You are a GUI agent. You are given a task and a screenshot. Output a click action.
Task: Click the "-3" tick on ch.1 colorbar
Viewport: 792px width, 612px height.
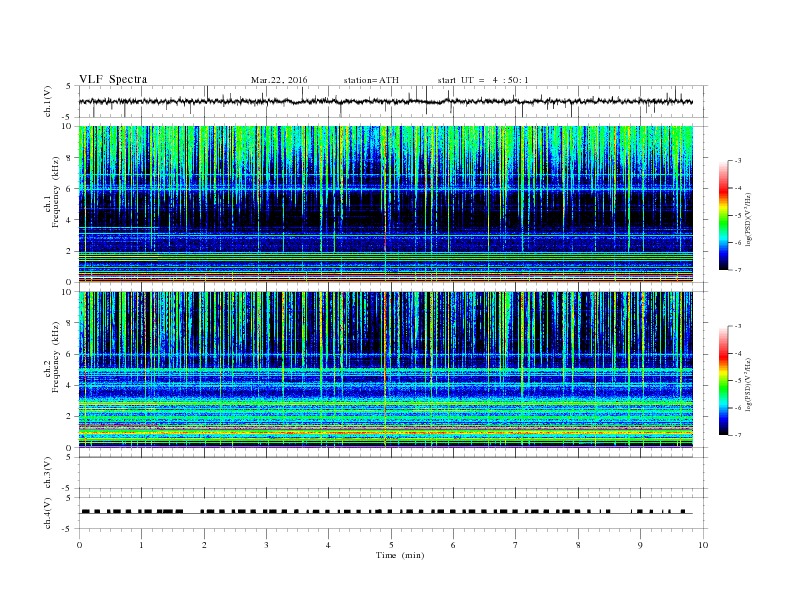click(x=737, y=161)
